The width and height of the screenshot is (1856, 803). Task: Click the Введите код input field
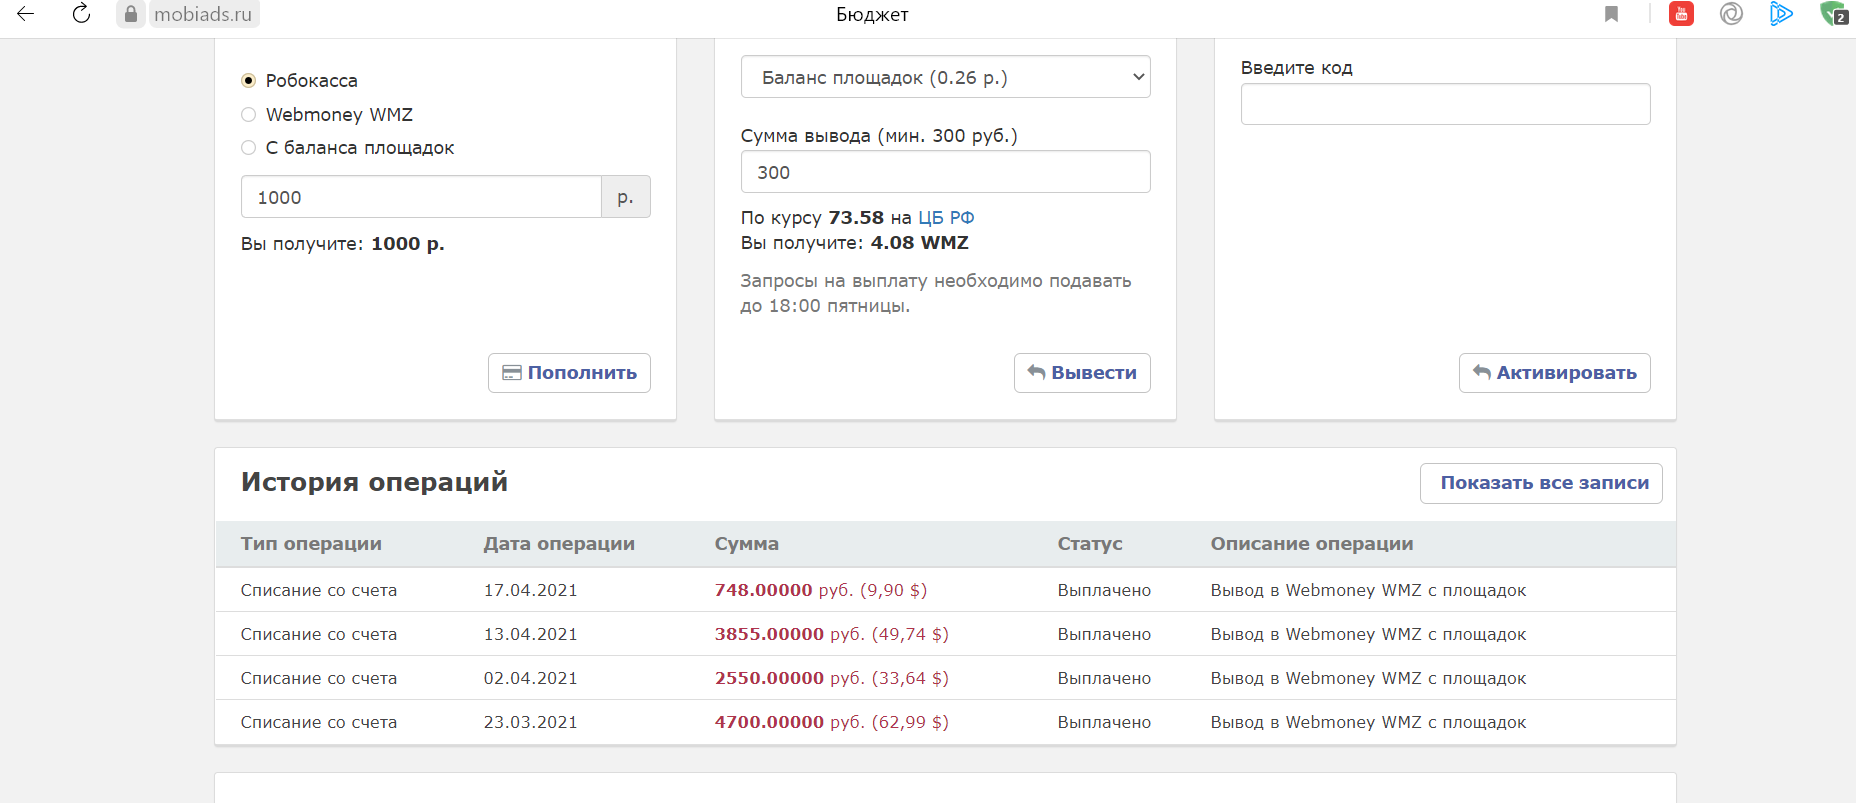(1445, 104)
